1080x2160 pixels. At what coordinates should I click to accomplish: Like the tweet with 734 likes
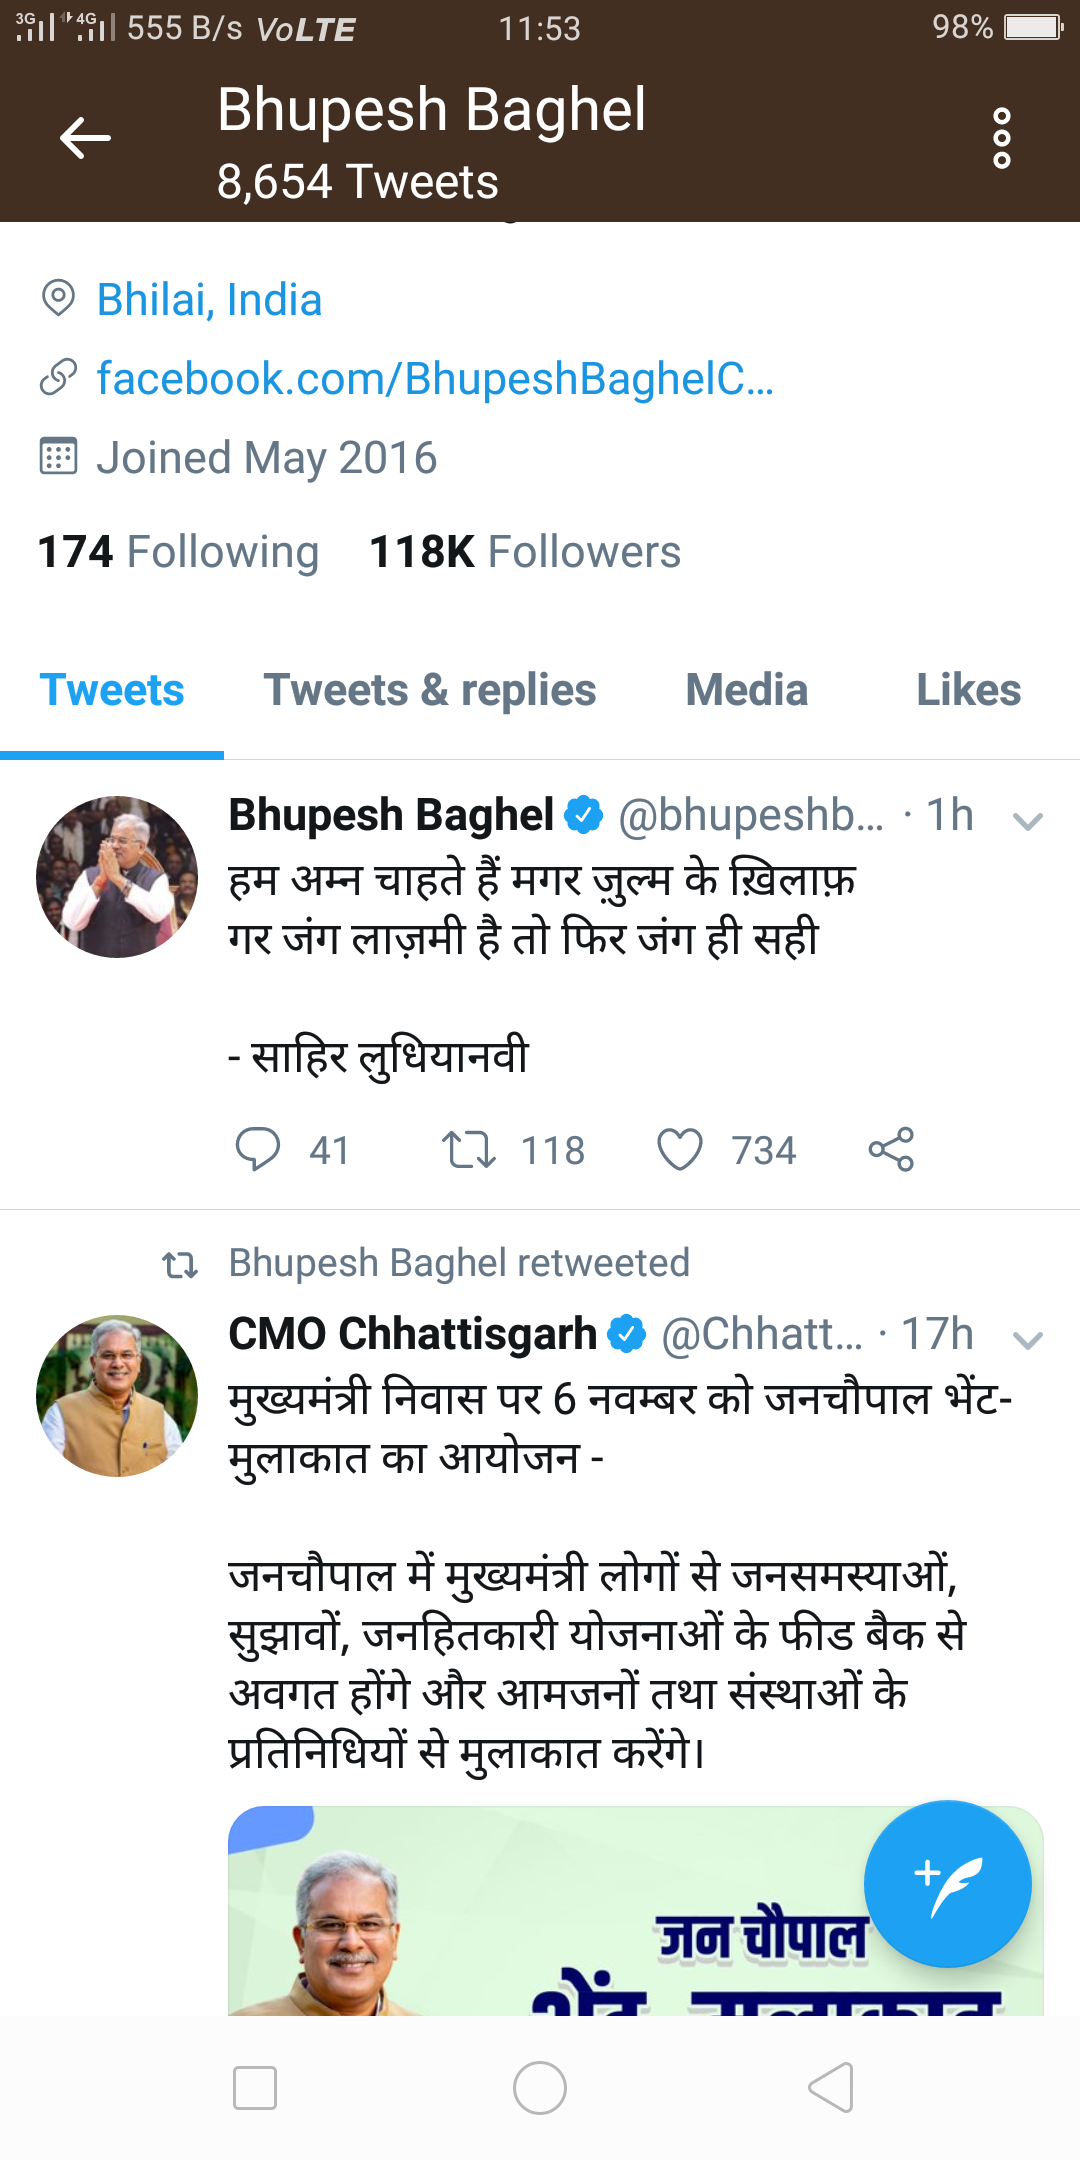click(680, 1149)
